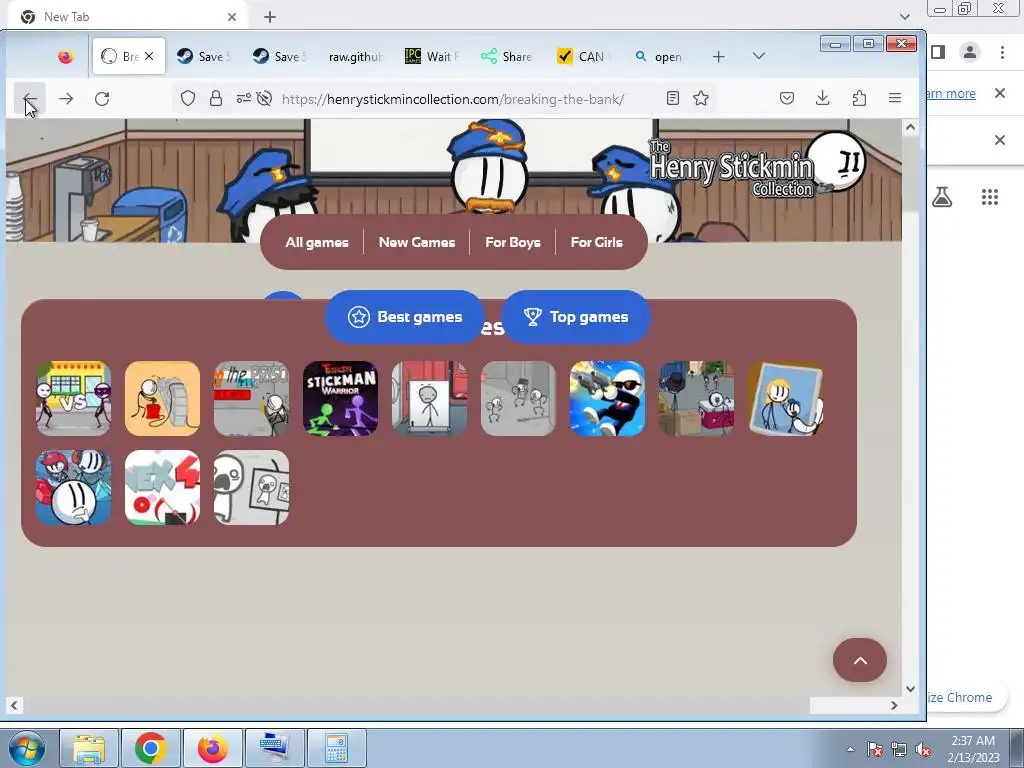Click Best games button
The width and height of the screenshot is (1024, 768).
405,317
